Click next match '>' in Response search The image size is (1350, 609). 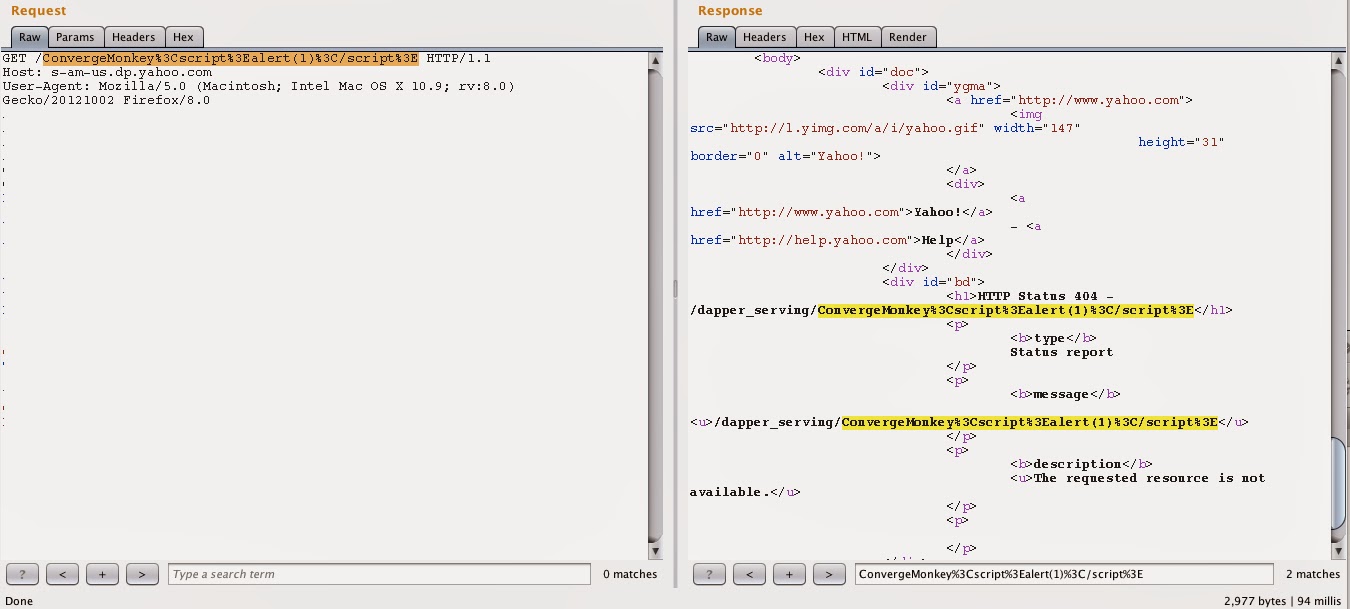829,574
